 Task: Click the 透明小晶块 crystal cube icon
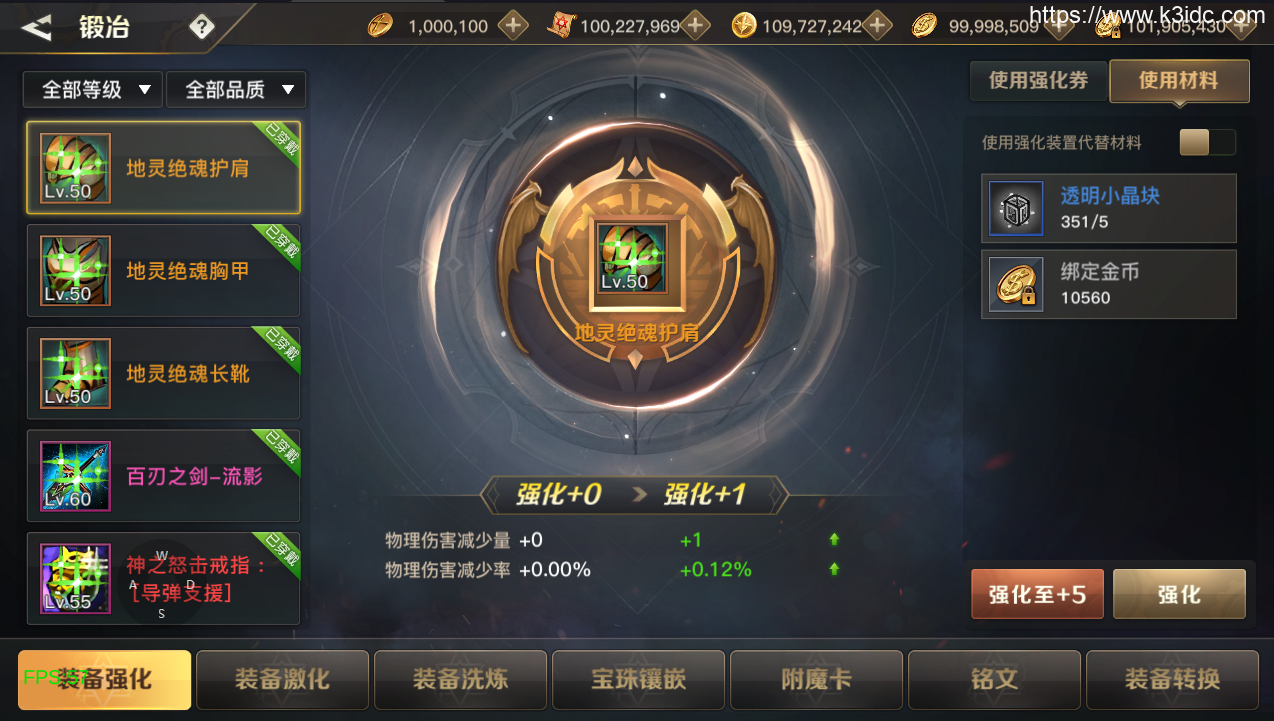point(1016,209)
